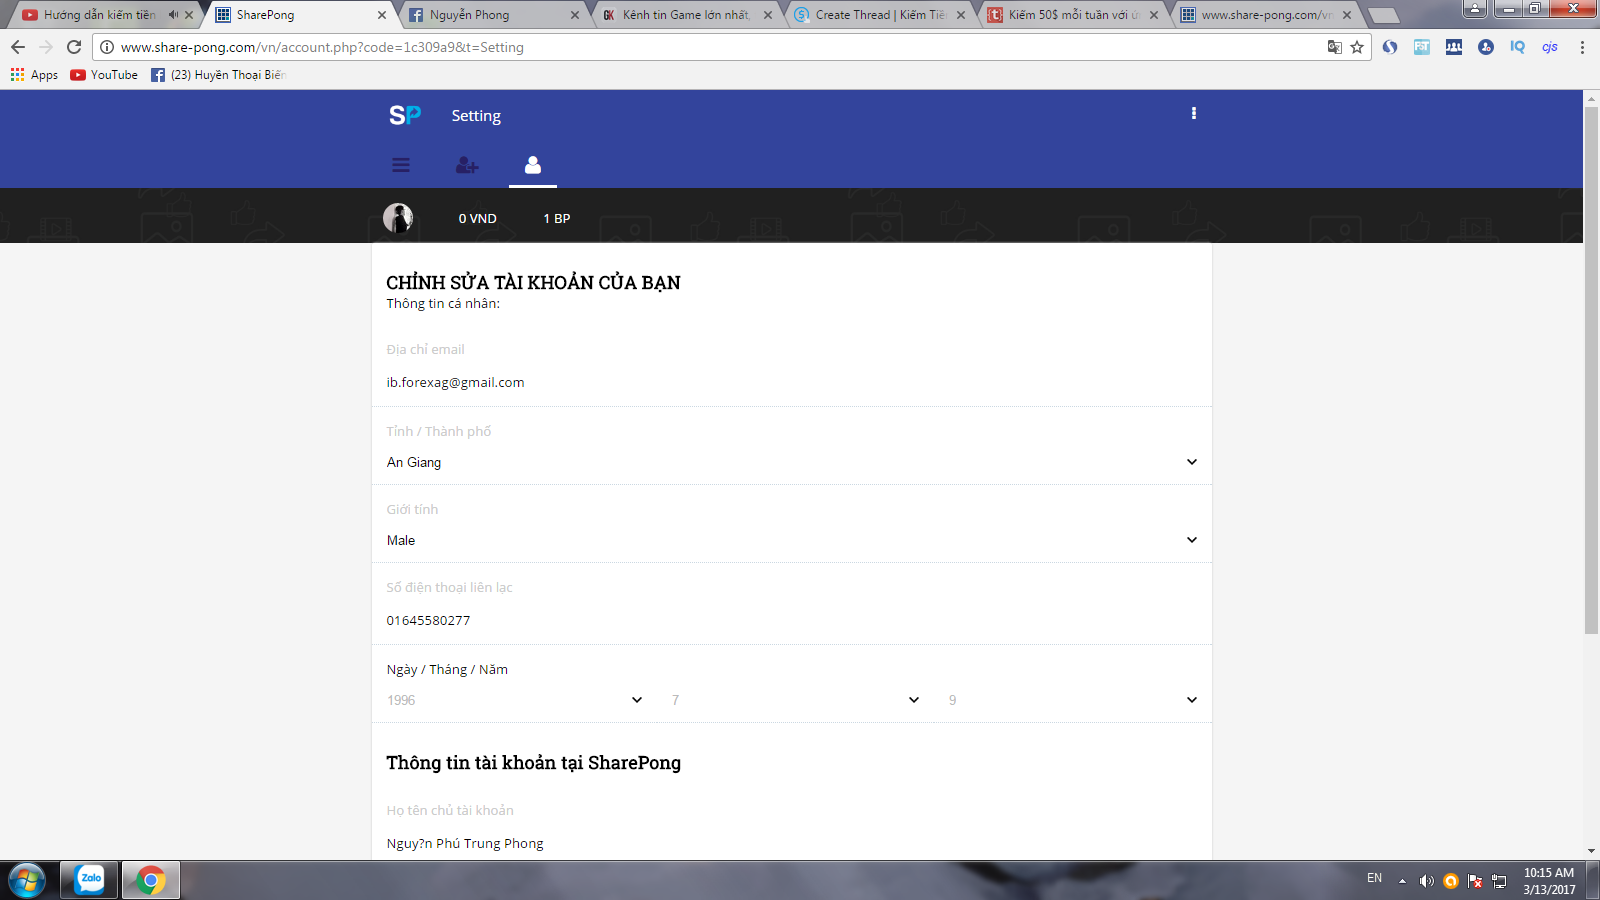Reload the current page

[x=74, y=47]
